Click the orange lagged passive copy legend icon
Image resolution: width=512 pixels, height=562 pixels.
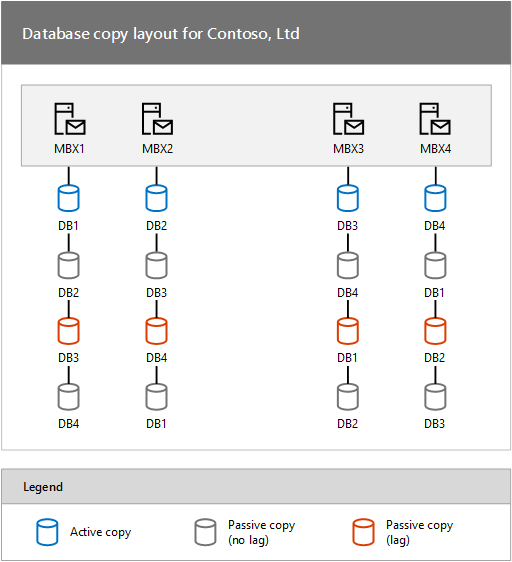(364, 532)
